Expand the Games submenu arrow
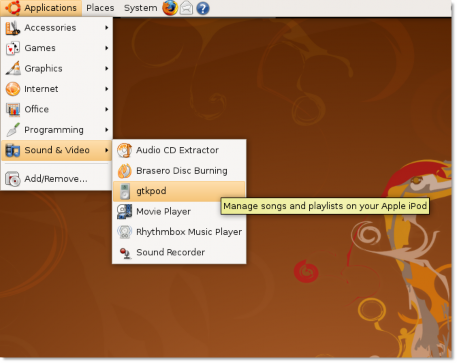Screen dimensions: 457x363 (107, 48)
